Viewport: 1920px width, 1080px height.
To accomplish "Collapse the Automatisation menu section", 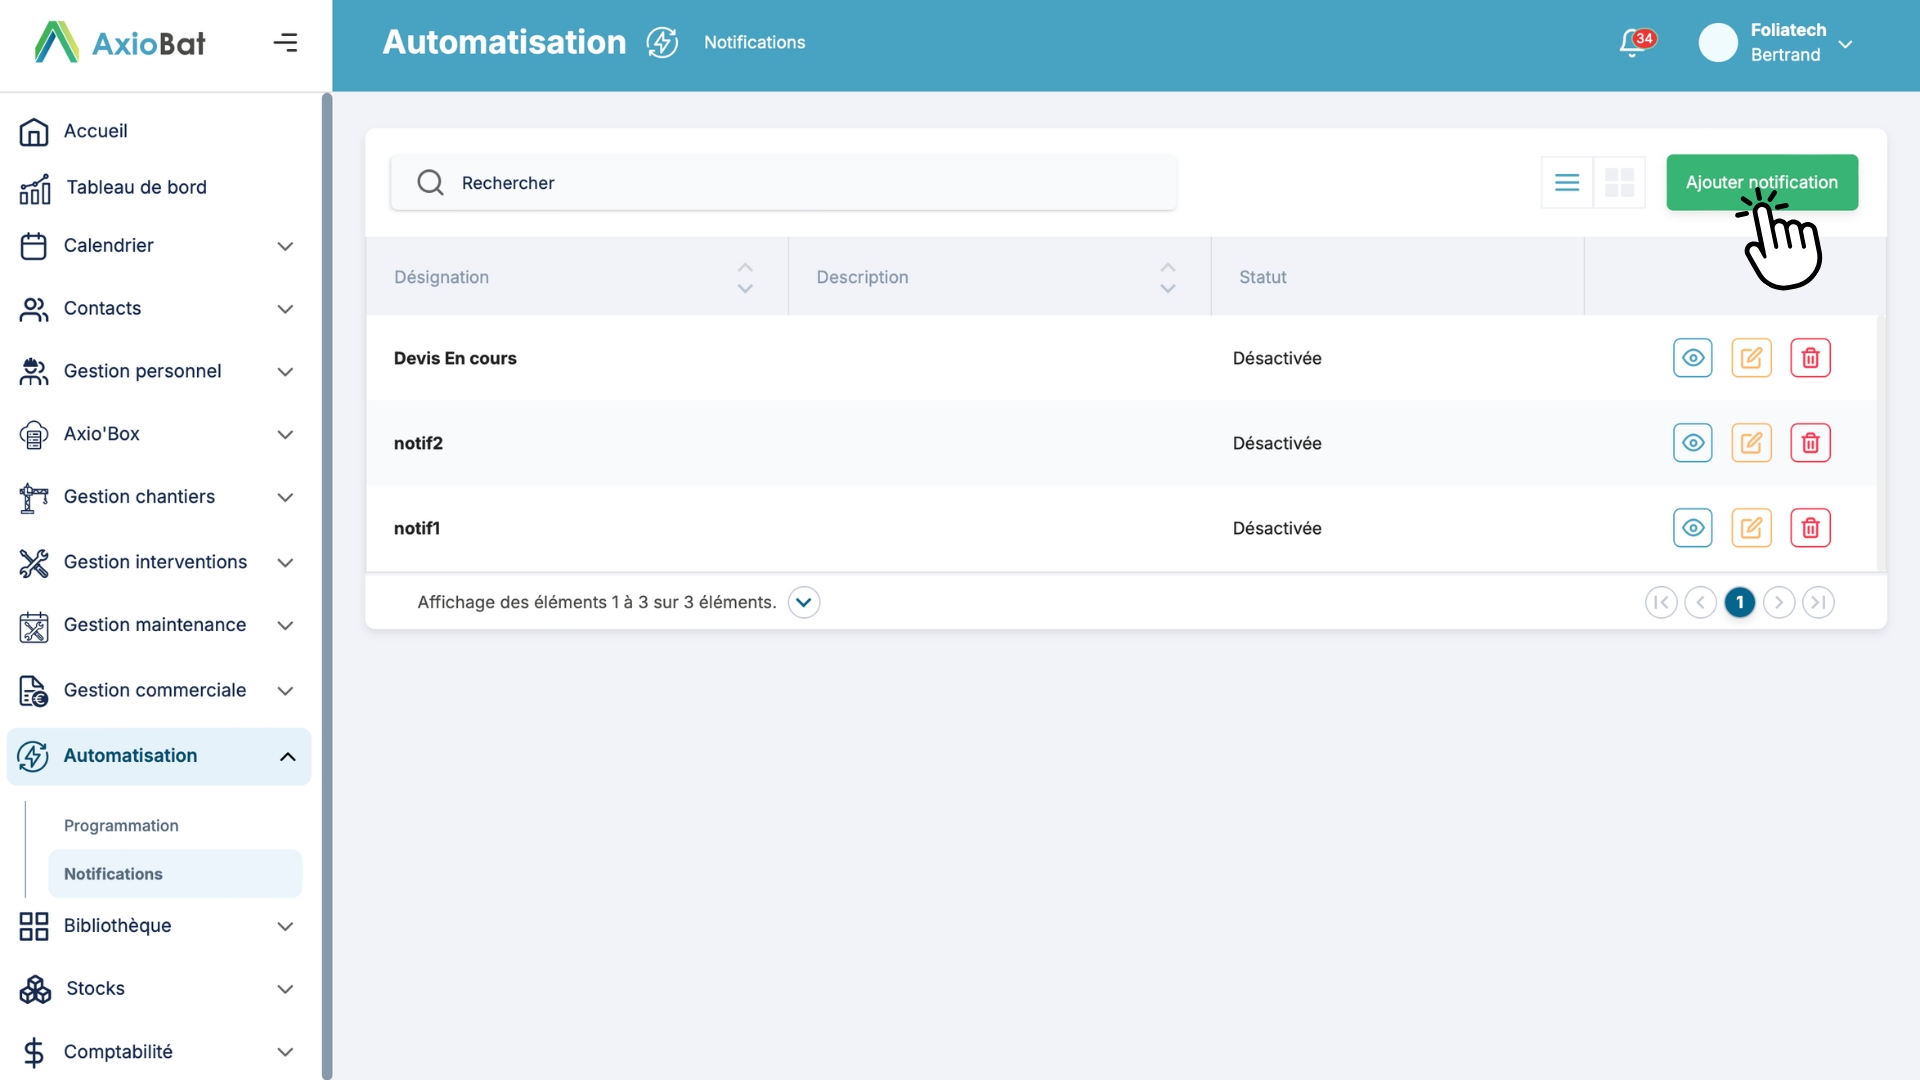I will click(287, 757).
